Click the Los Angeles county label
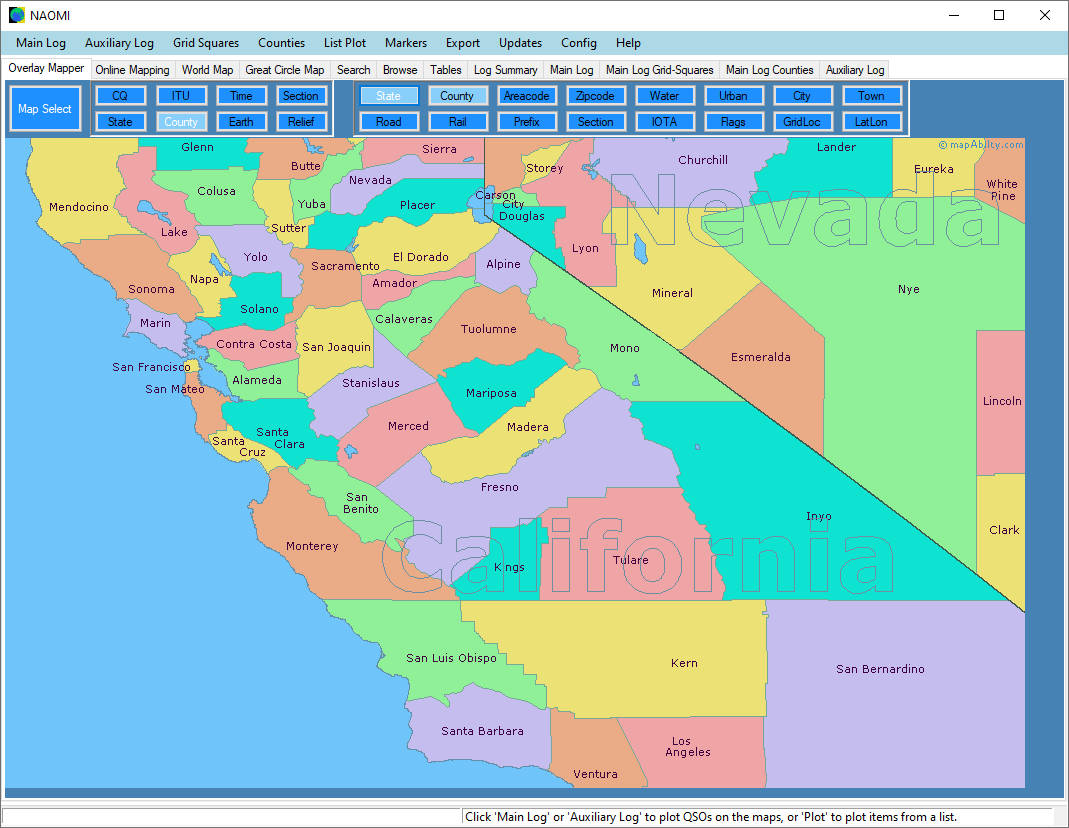Screen dimensions: 1069x828 tap(687, 746)
